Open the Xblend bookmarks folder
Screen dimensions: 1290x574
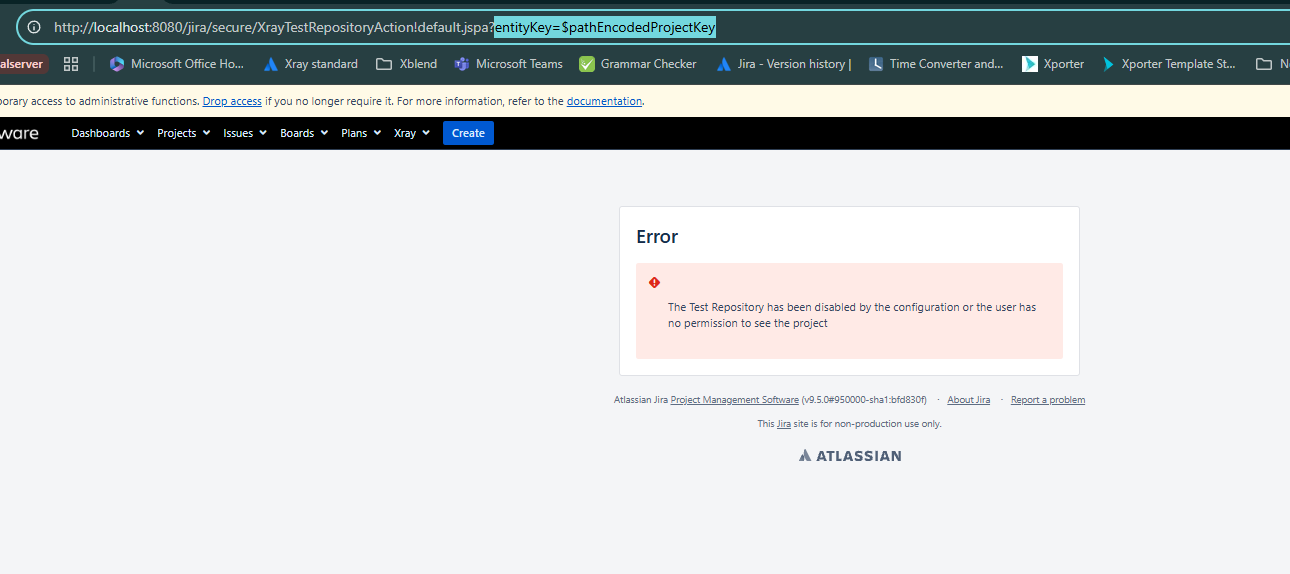pyautogui.click(x=407, y=64)
